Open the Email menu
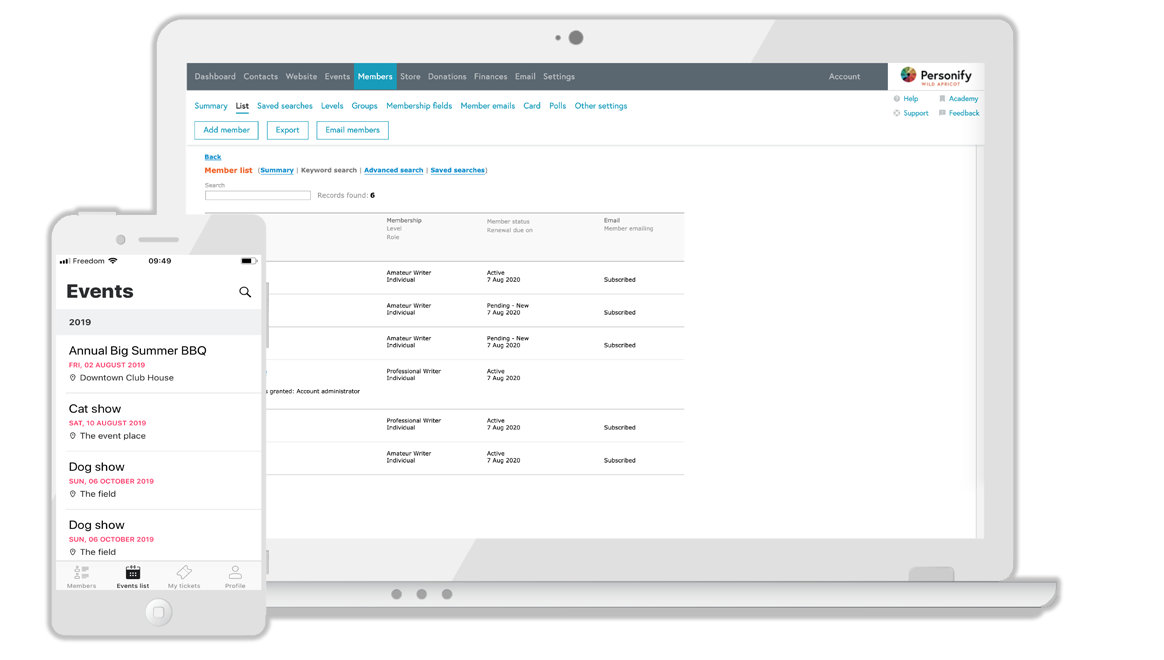 pos(526,76)
